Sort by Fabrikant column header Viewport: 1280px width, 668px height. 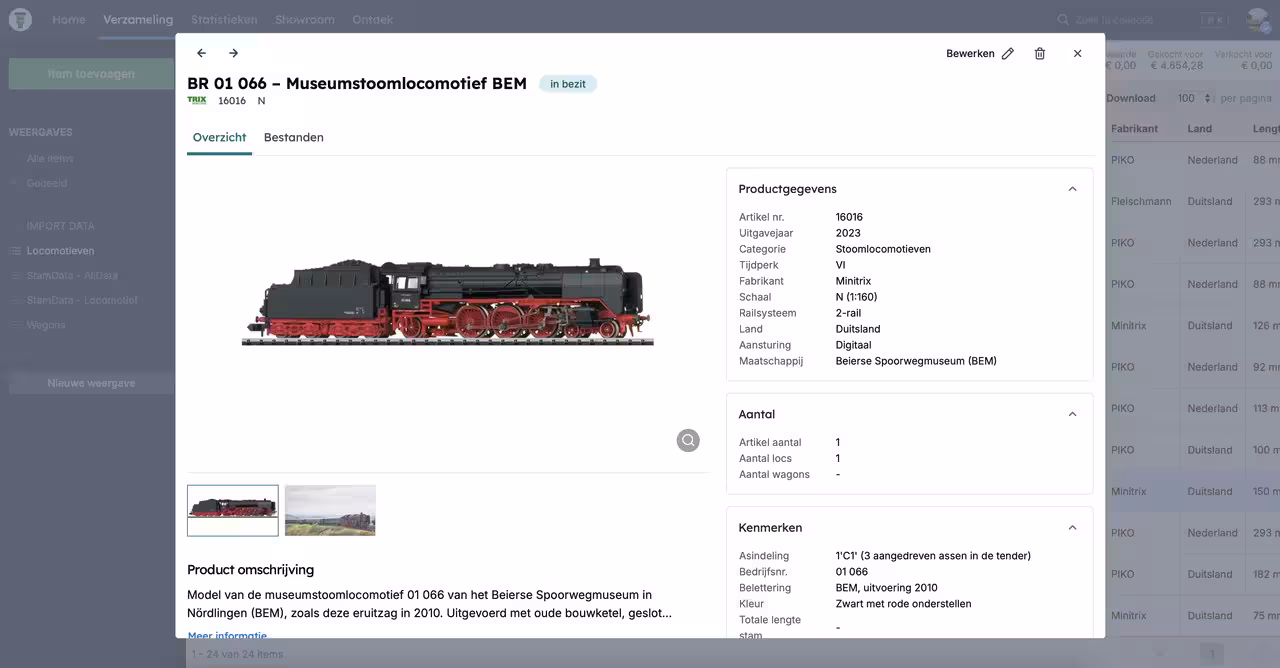pos(1135,129)
